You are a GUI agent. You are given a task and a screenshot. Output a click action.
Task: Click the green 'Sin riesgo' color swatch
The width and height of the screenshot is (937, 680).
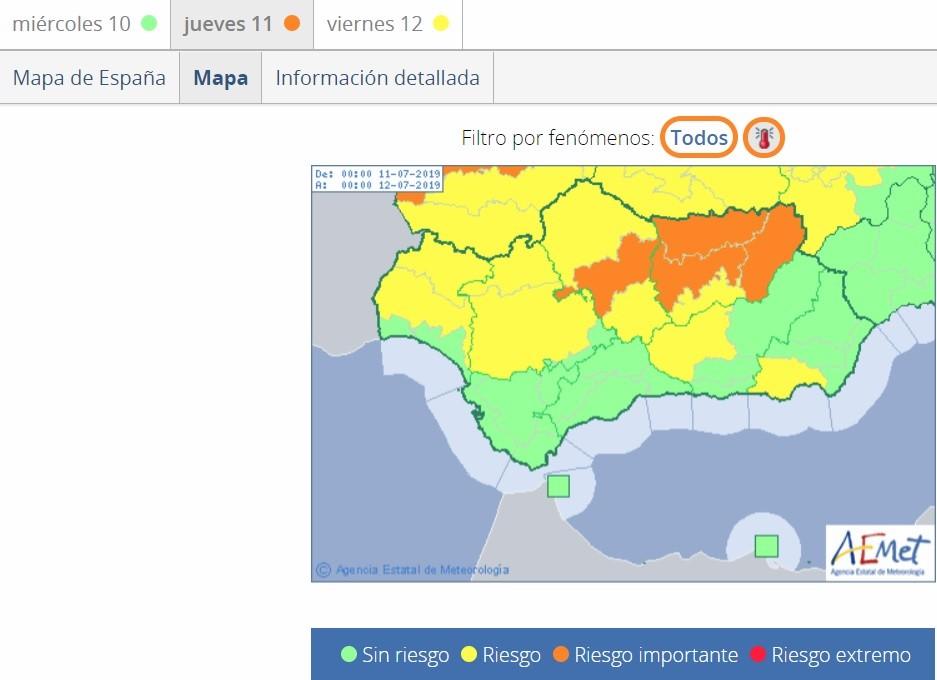pyautogui.click(x=350, y=655)
